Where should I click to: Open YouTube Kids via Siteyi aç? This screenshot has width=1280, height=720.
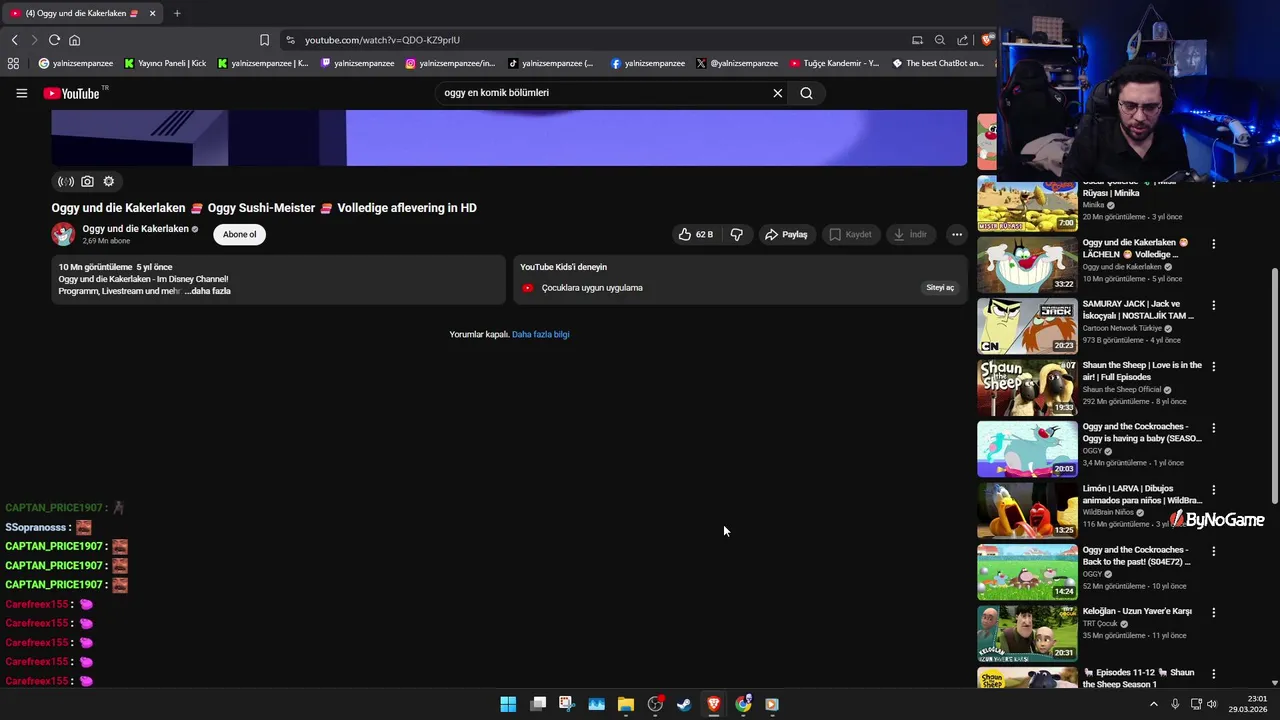(x=940, y=288)
